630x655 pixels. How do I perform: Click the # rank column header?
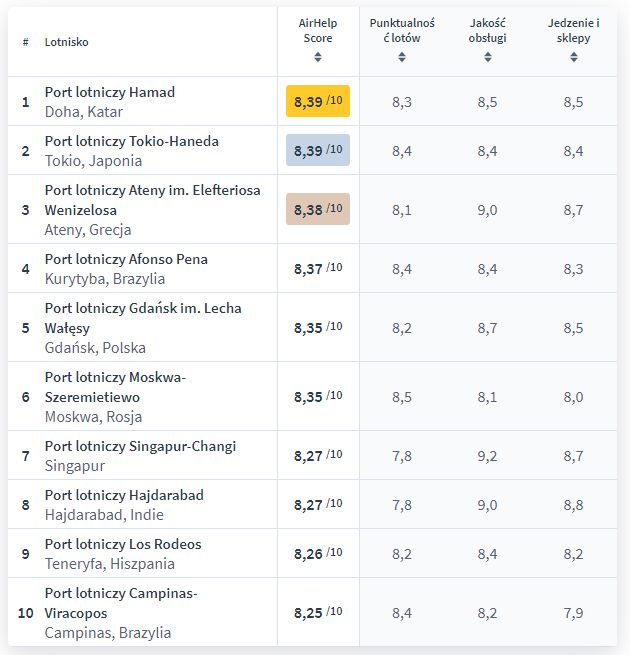coord(25,42)
